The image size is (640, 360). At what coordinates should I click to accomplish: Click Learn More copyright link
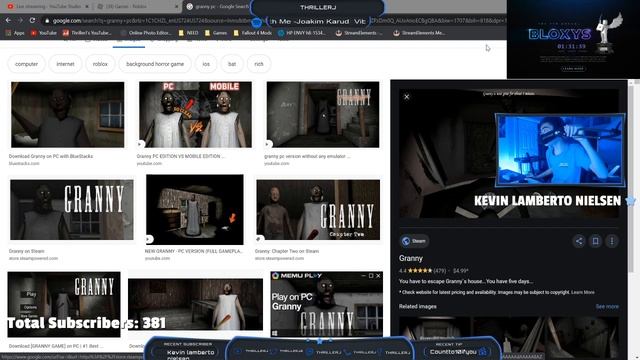(x=583, y=292)
